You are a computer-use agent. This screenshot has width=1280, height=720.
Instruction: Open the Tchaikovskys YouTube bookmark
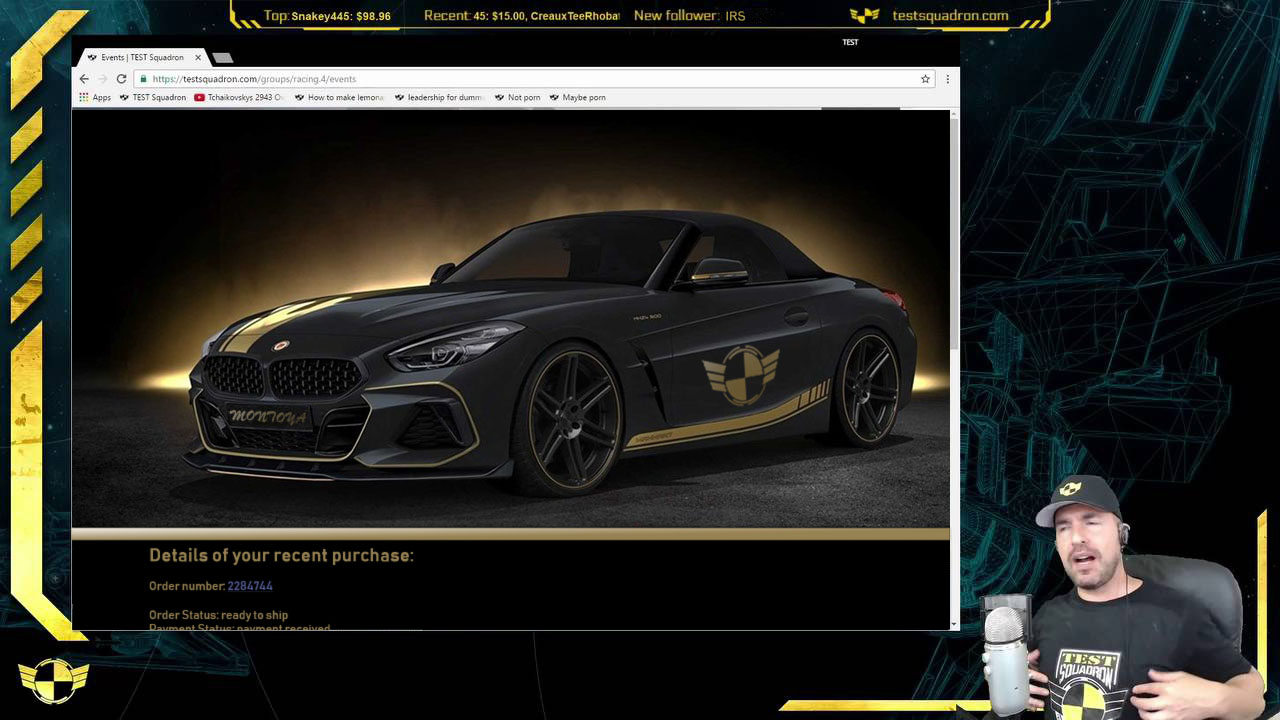(x=240, y=97)
